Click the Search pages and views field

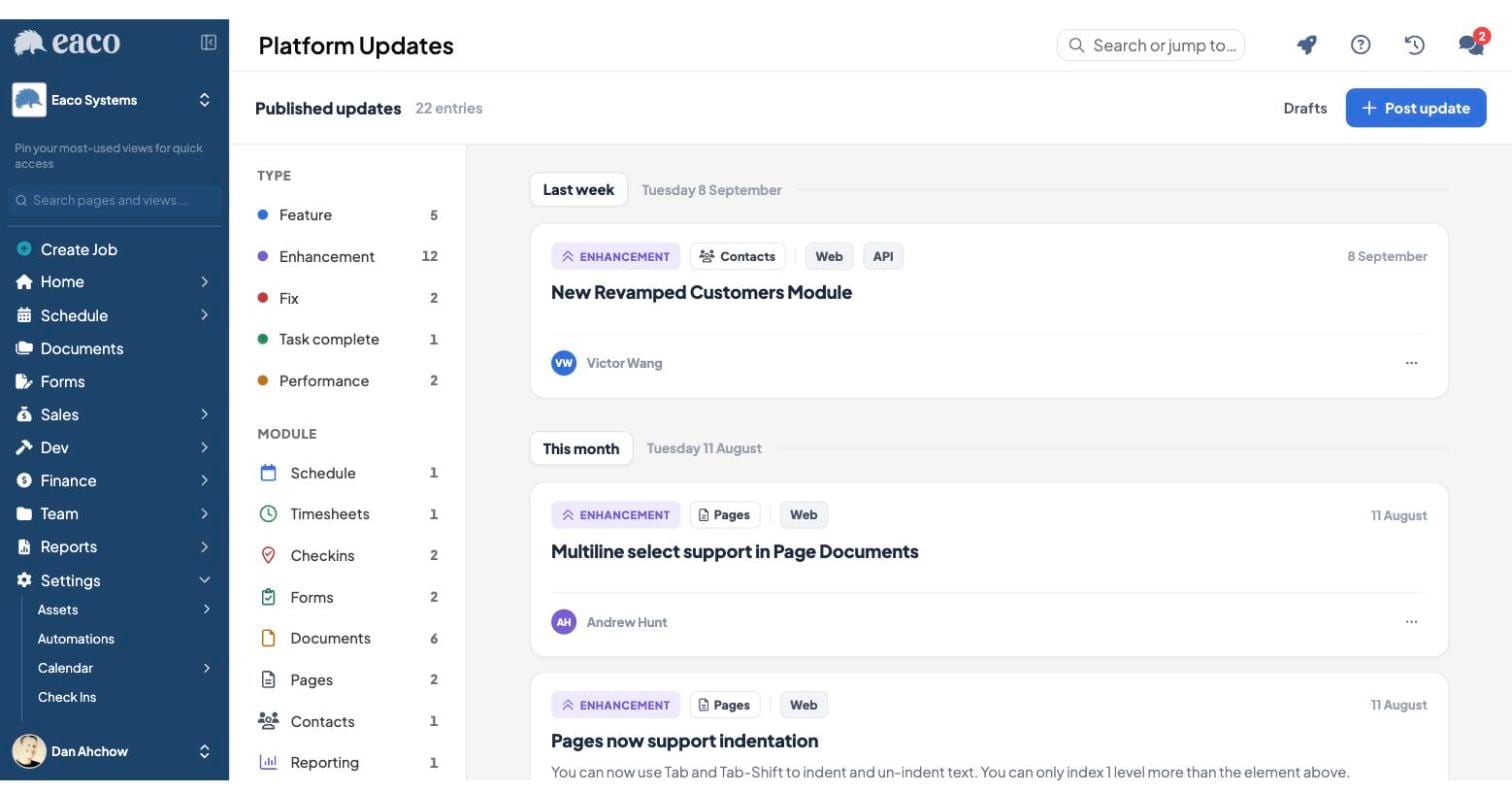(x=115, y=200)
